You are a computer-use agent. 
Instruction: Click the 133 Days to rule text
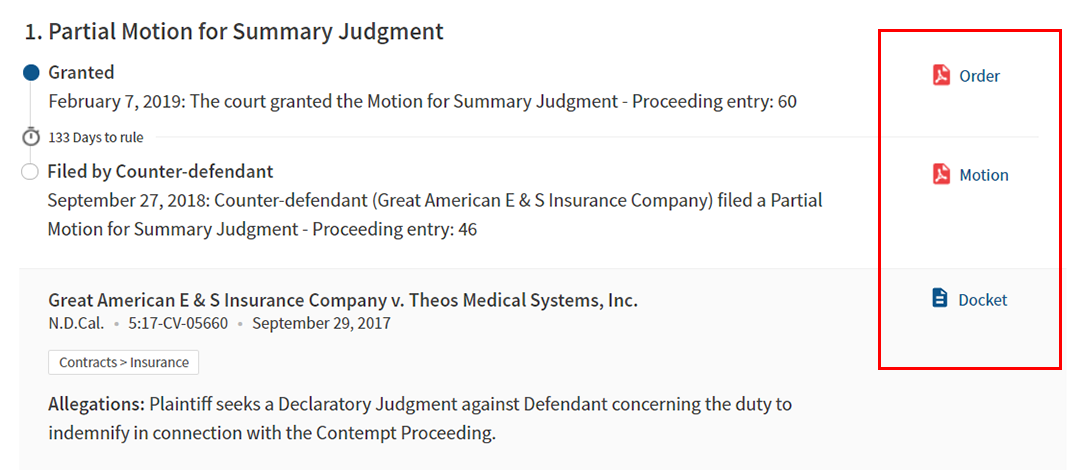pos(95,137)
